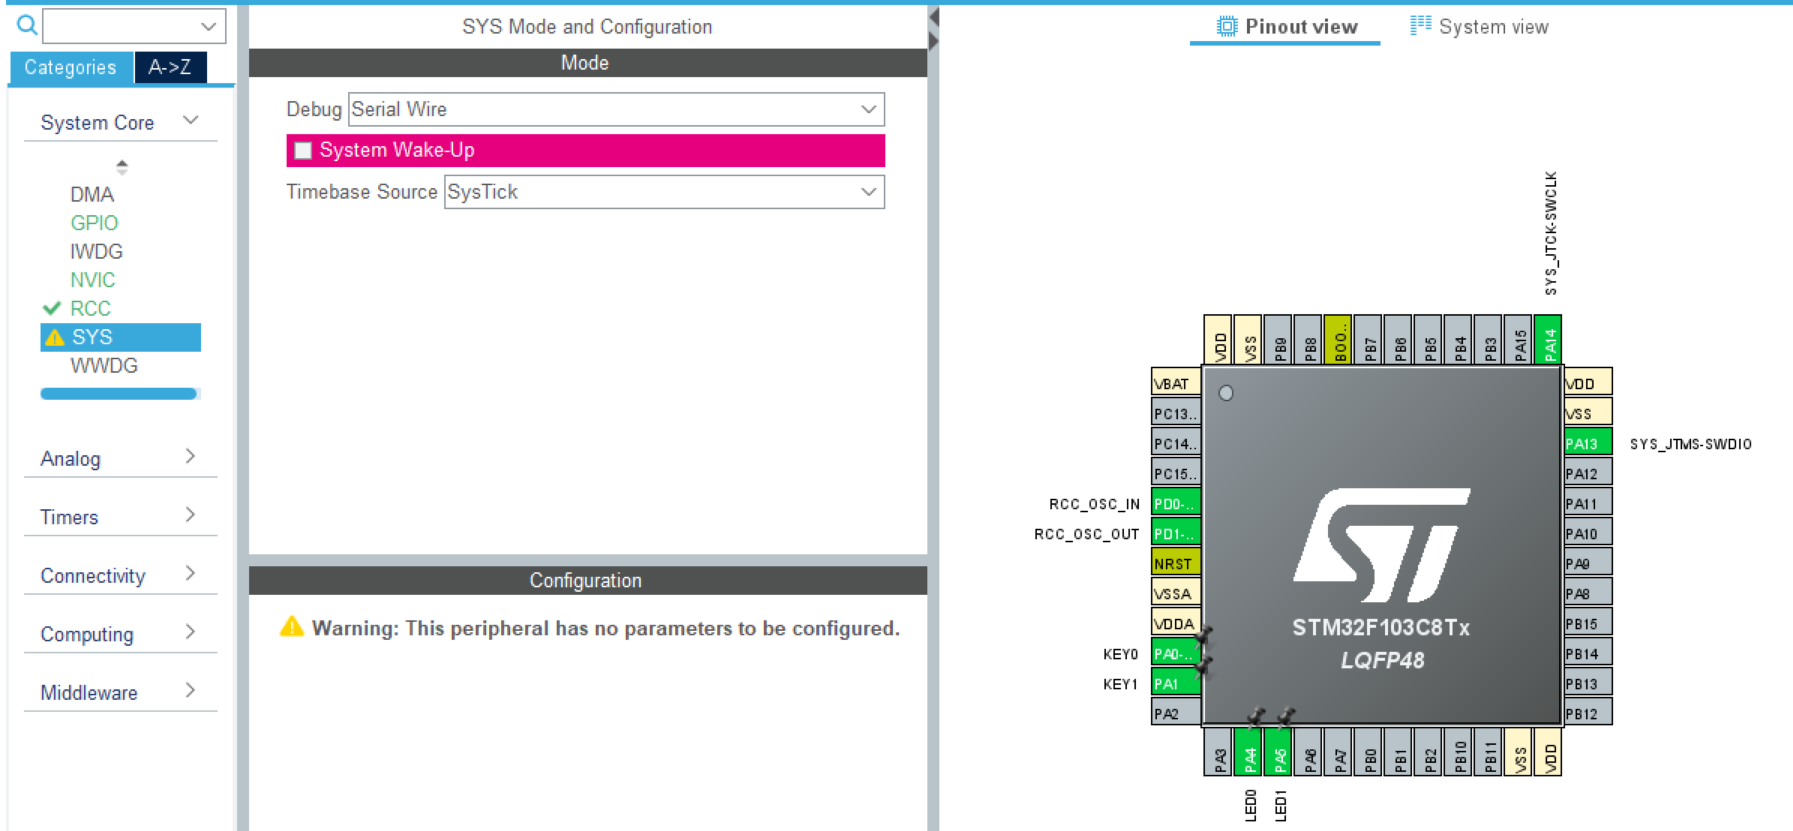Switch to the Categories tab
The image size is (1793, 831).
click(70, 67)
